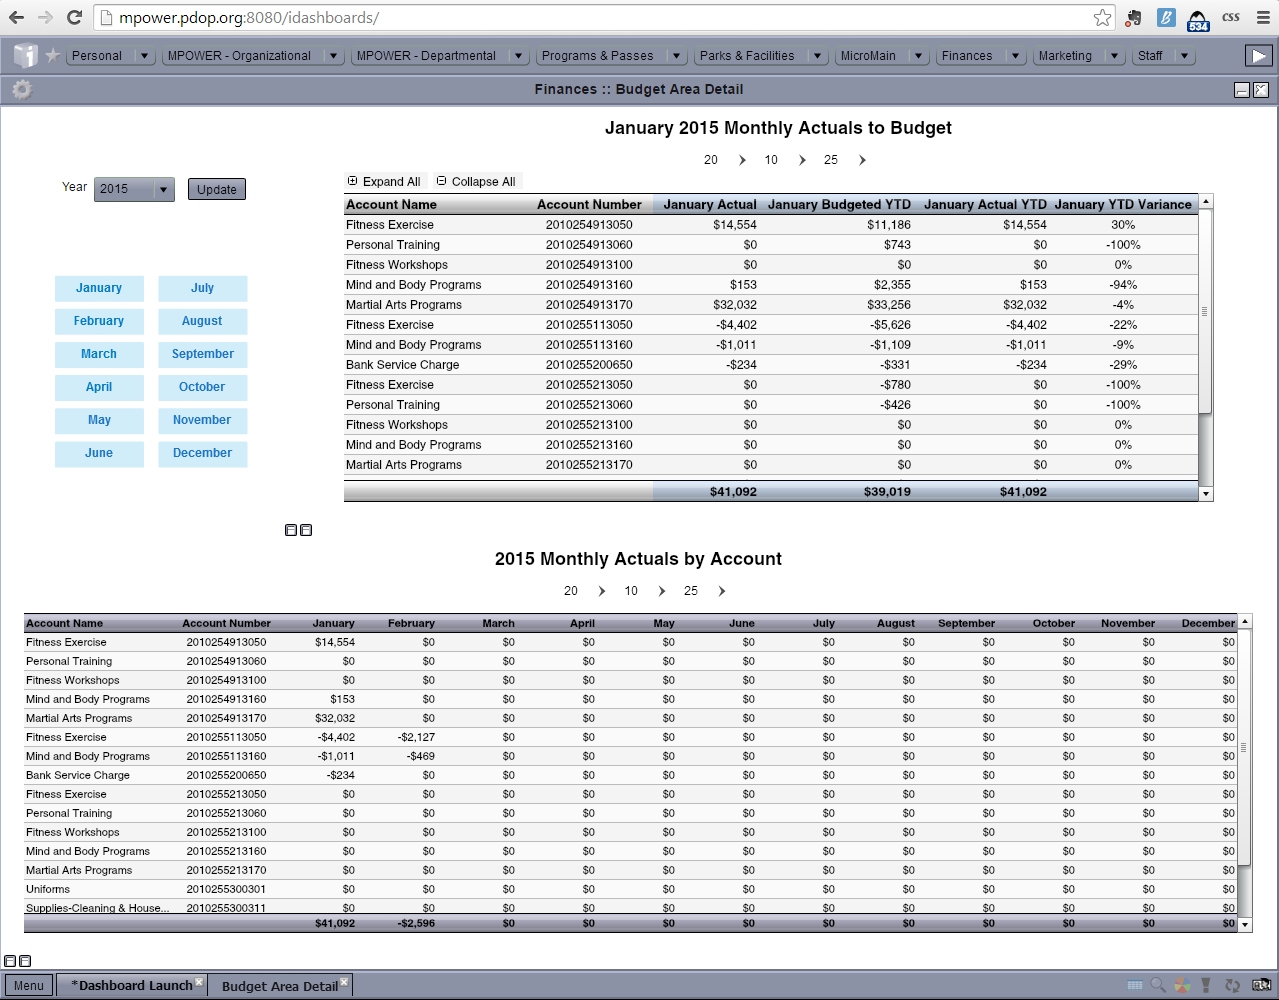Click the exclamation alert icon in bottom bar
The width and height of the screenshot is (1279, 1000).
(x=1207, y=985)
